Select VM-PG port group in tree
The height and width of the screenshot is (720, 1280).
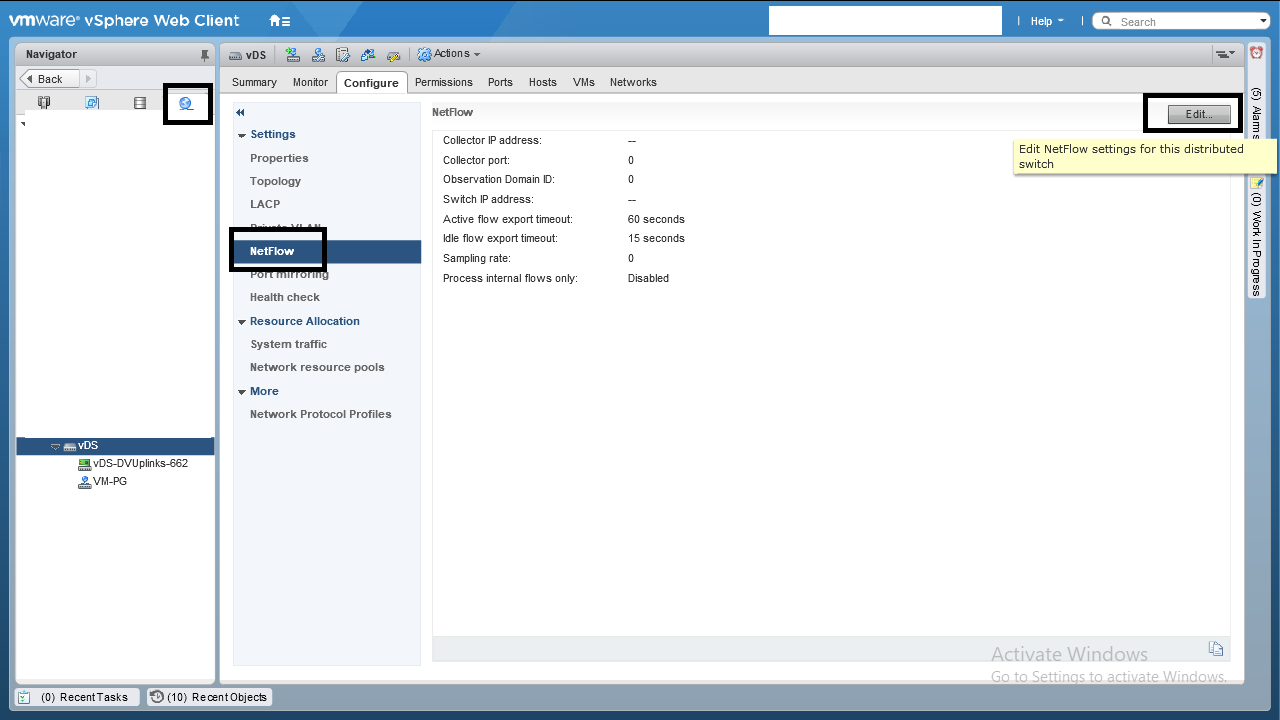[x=109, y=481]
